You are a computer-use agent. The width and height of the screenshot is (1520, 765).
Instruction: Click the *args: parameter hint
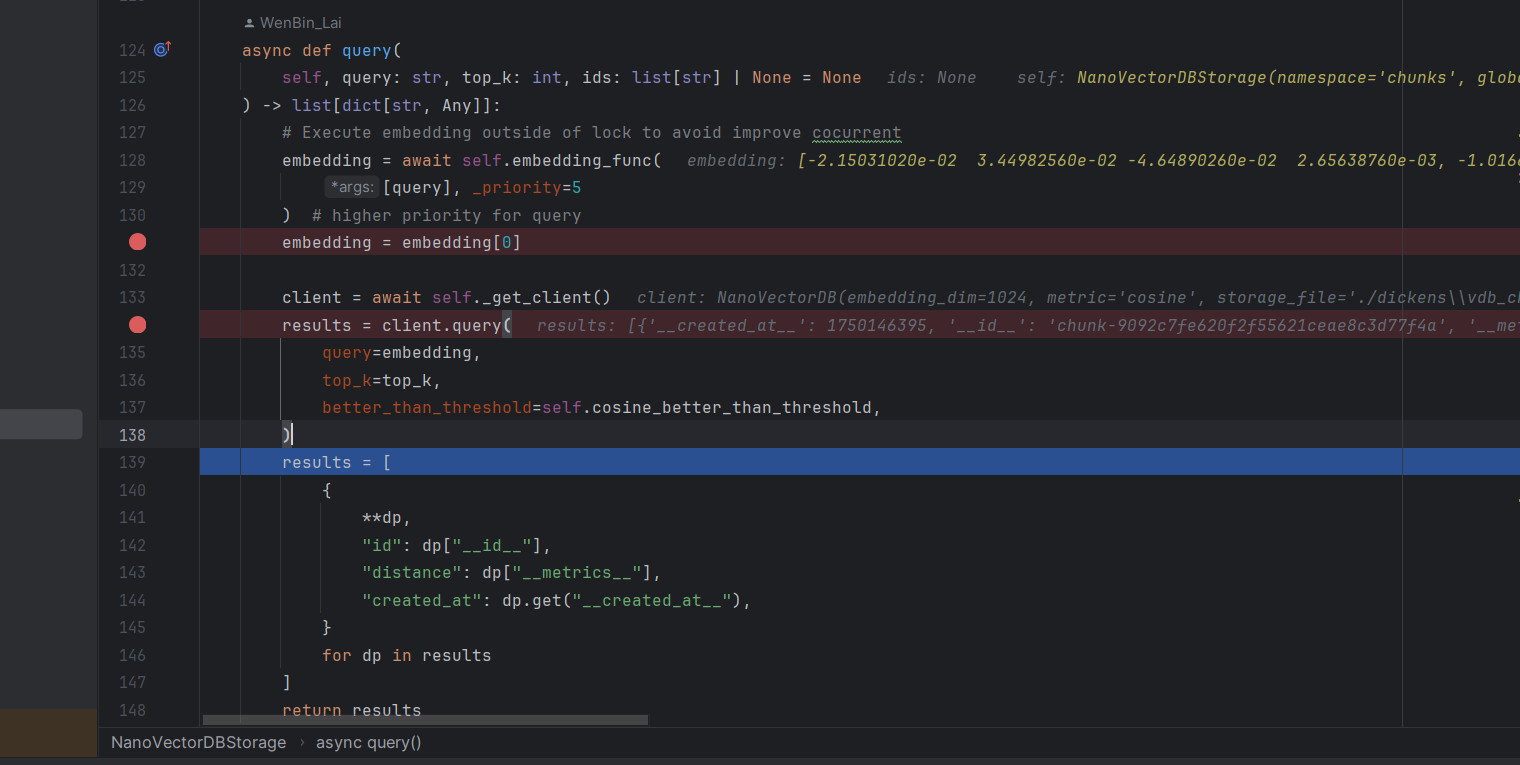click(x=352, y=187)
